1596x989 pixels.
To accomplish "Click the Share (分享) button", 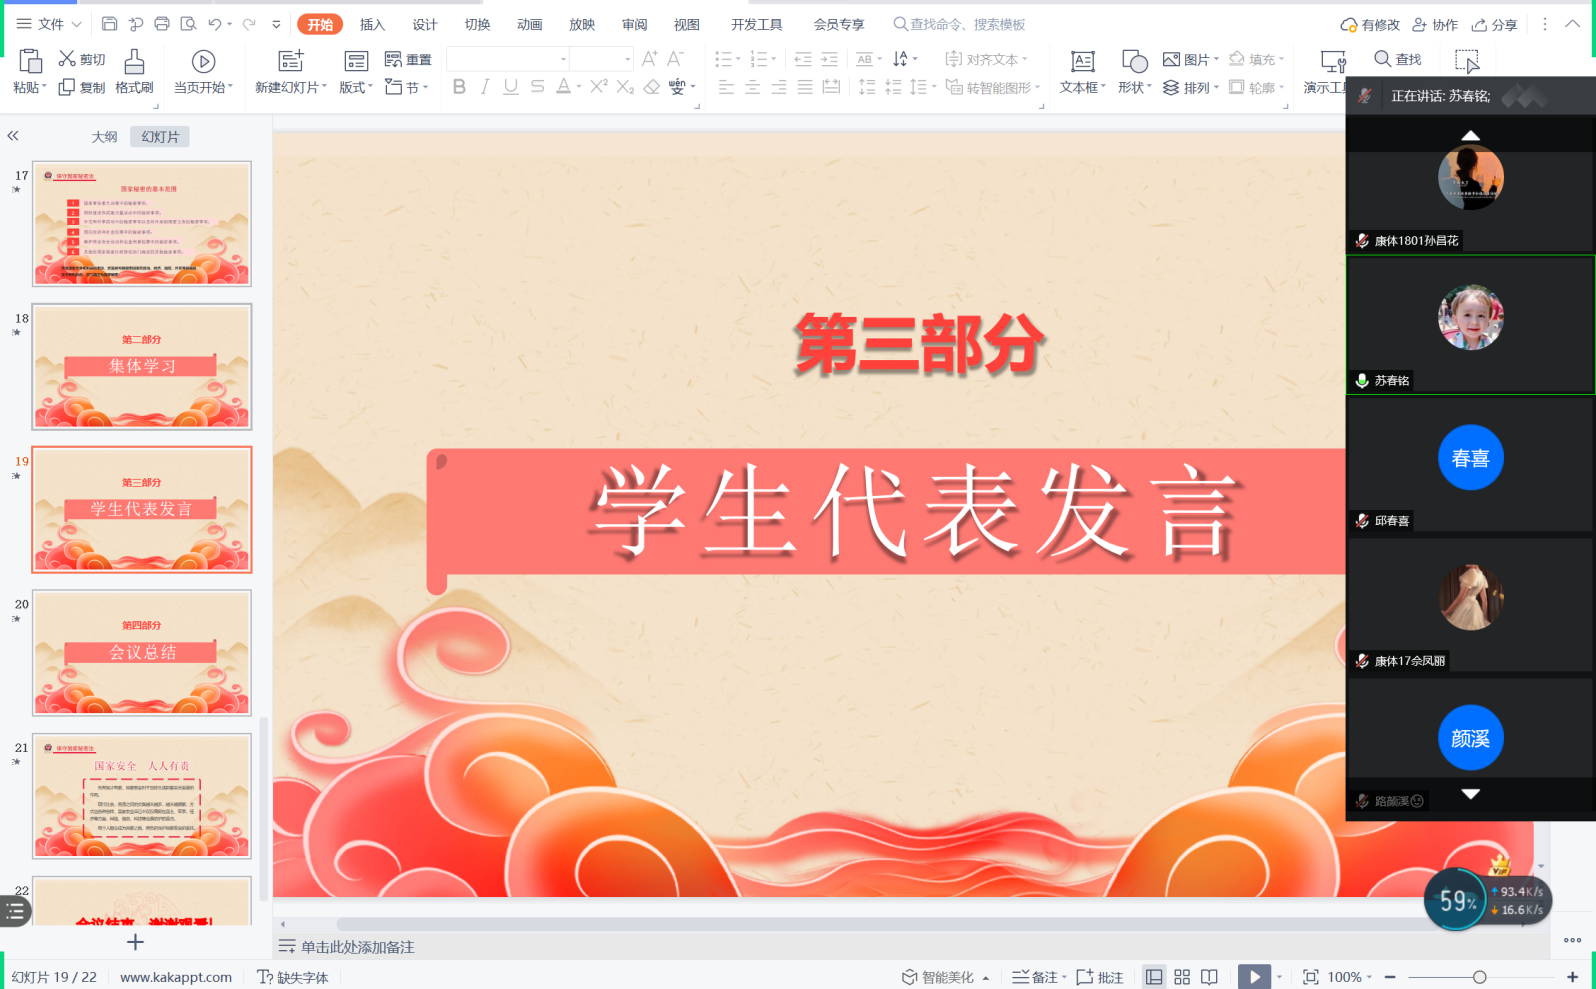I will [1494, 24].
